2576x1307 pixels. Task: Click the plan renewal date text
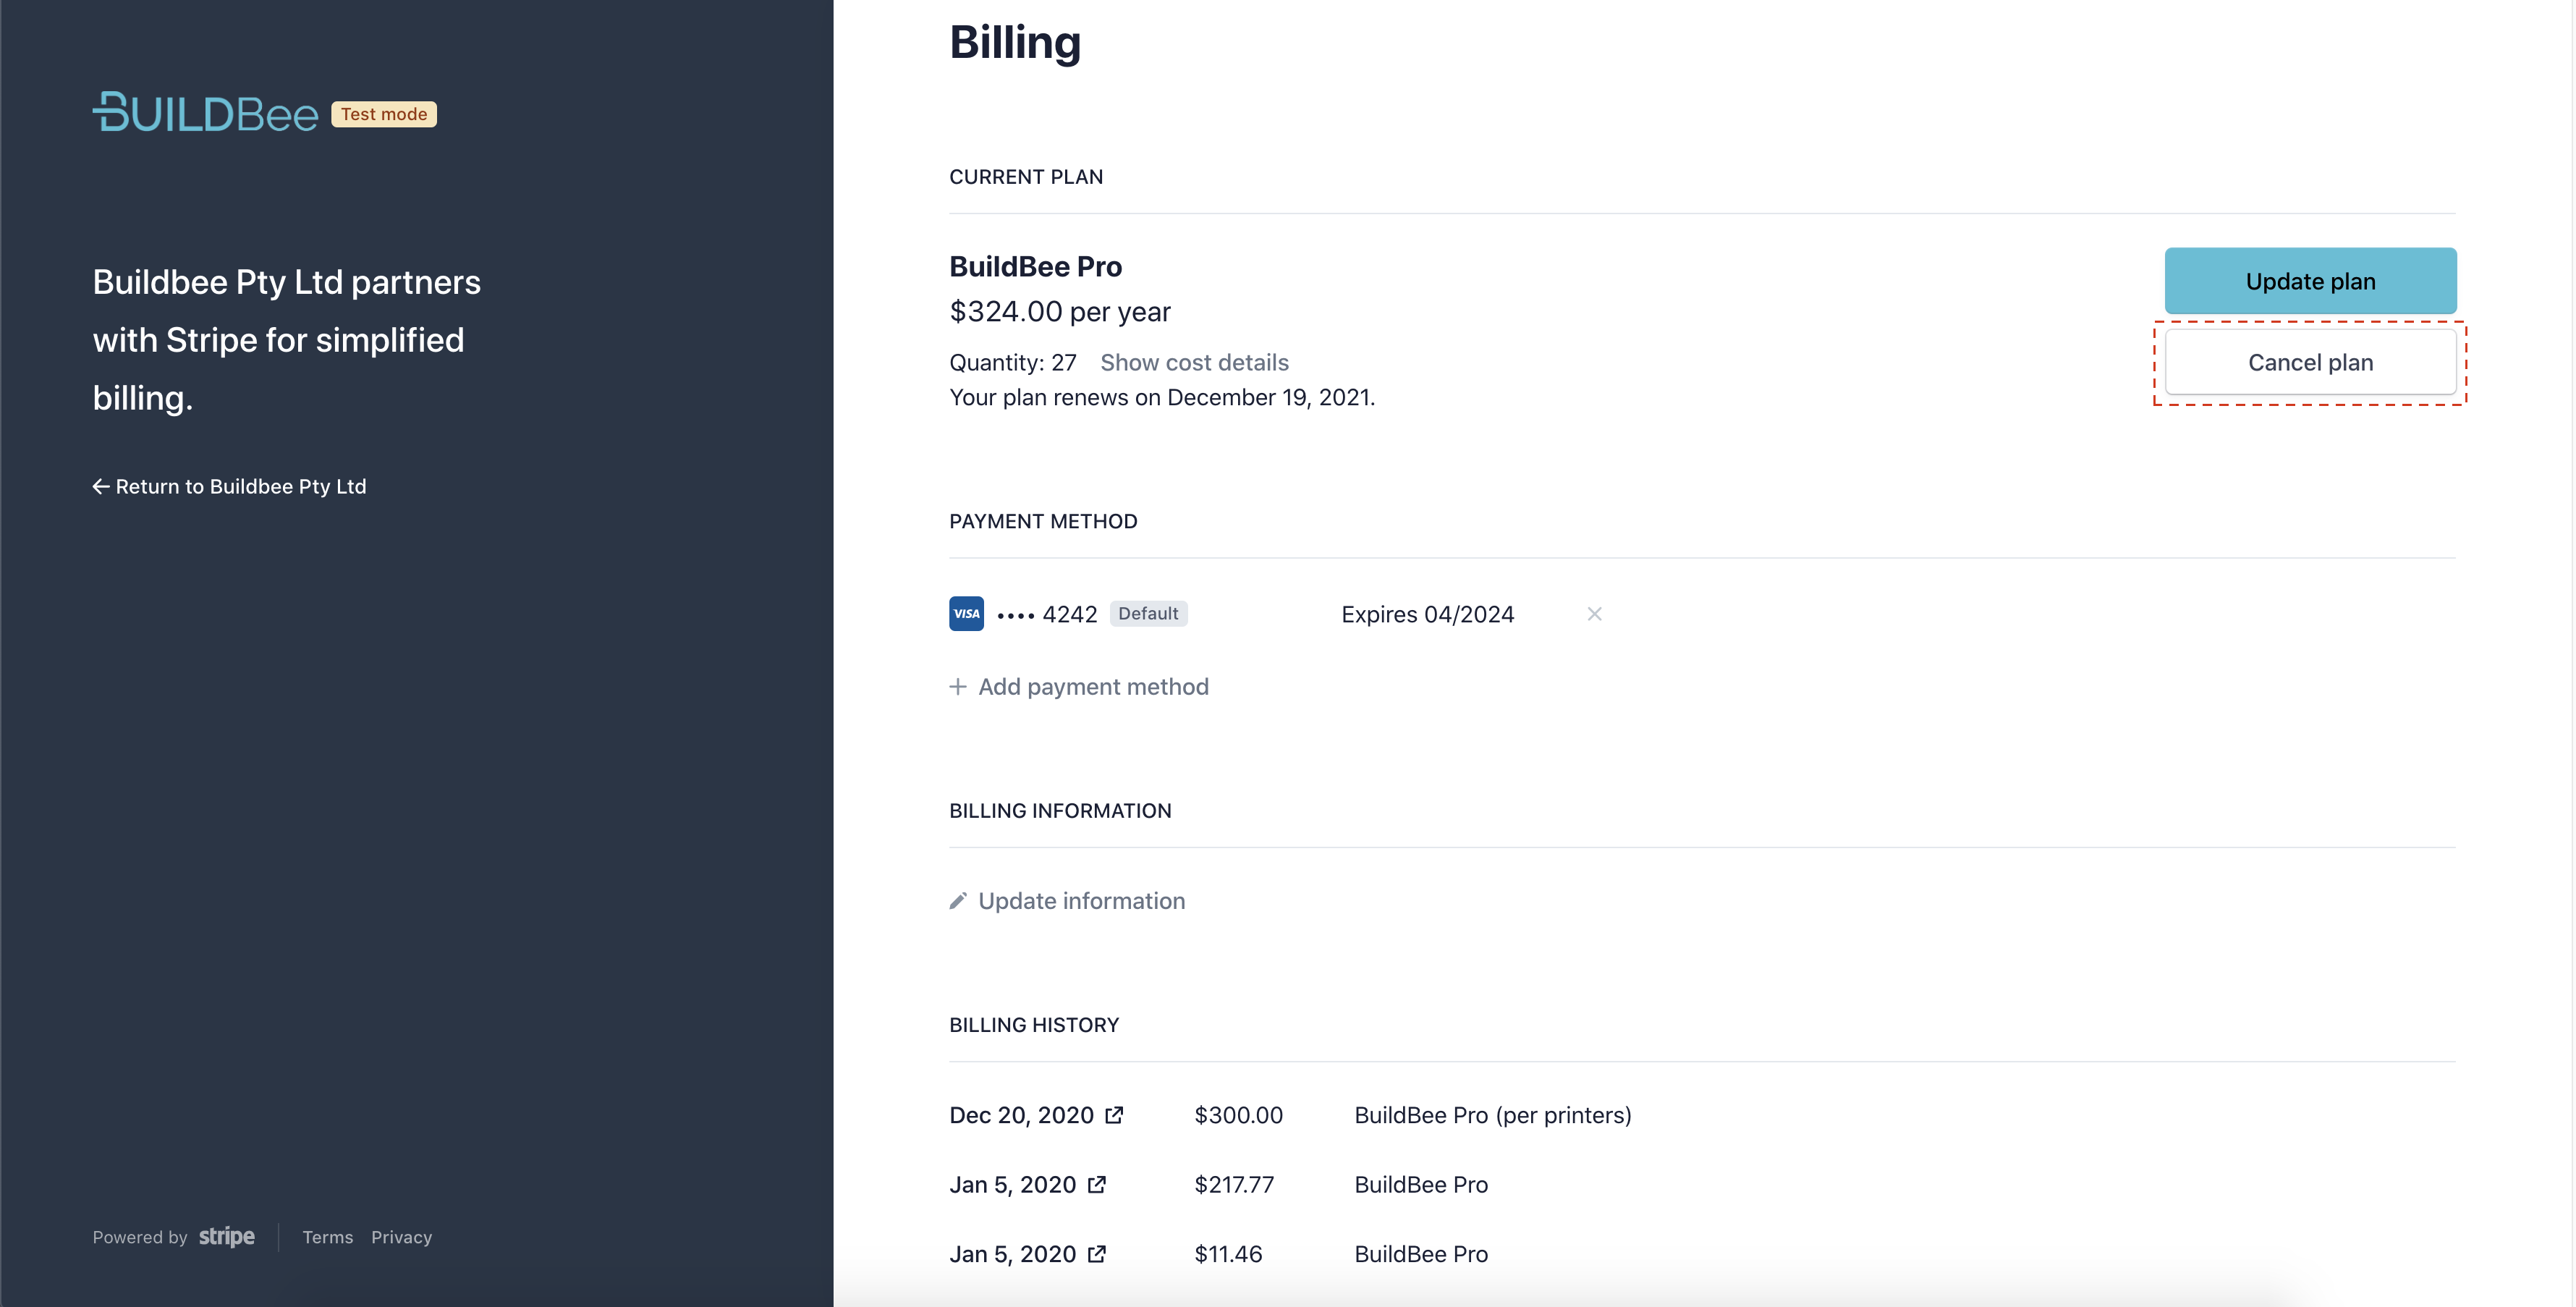pos(1162,397)
